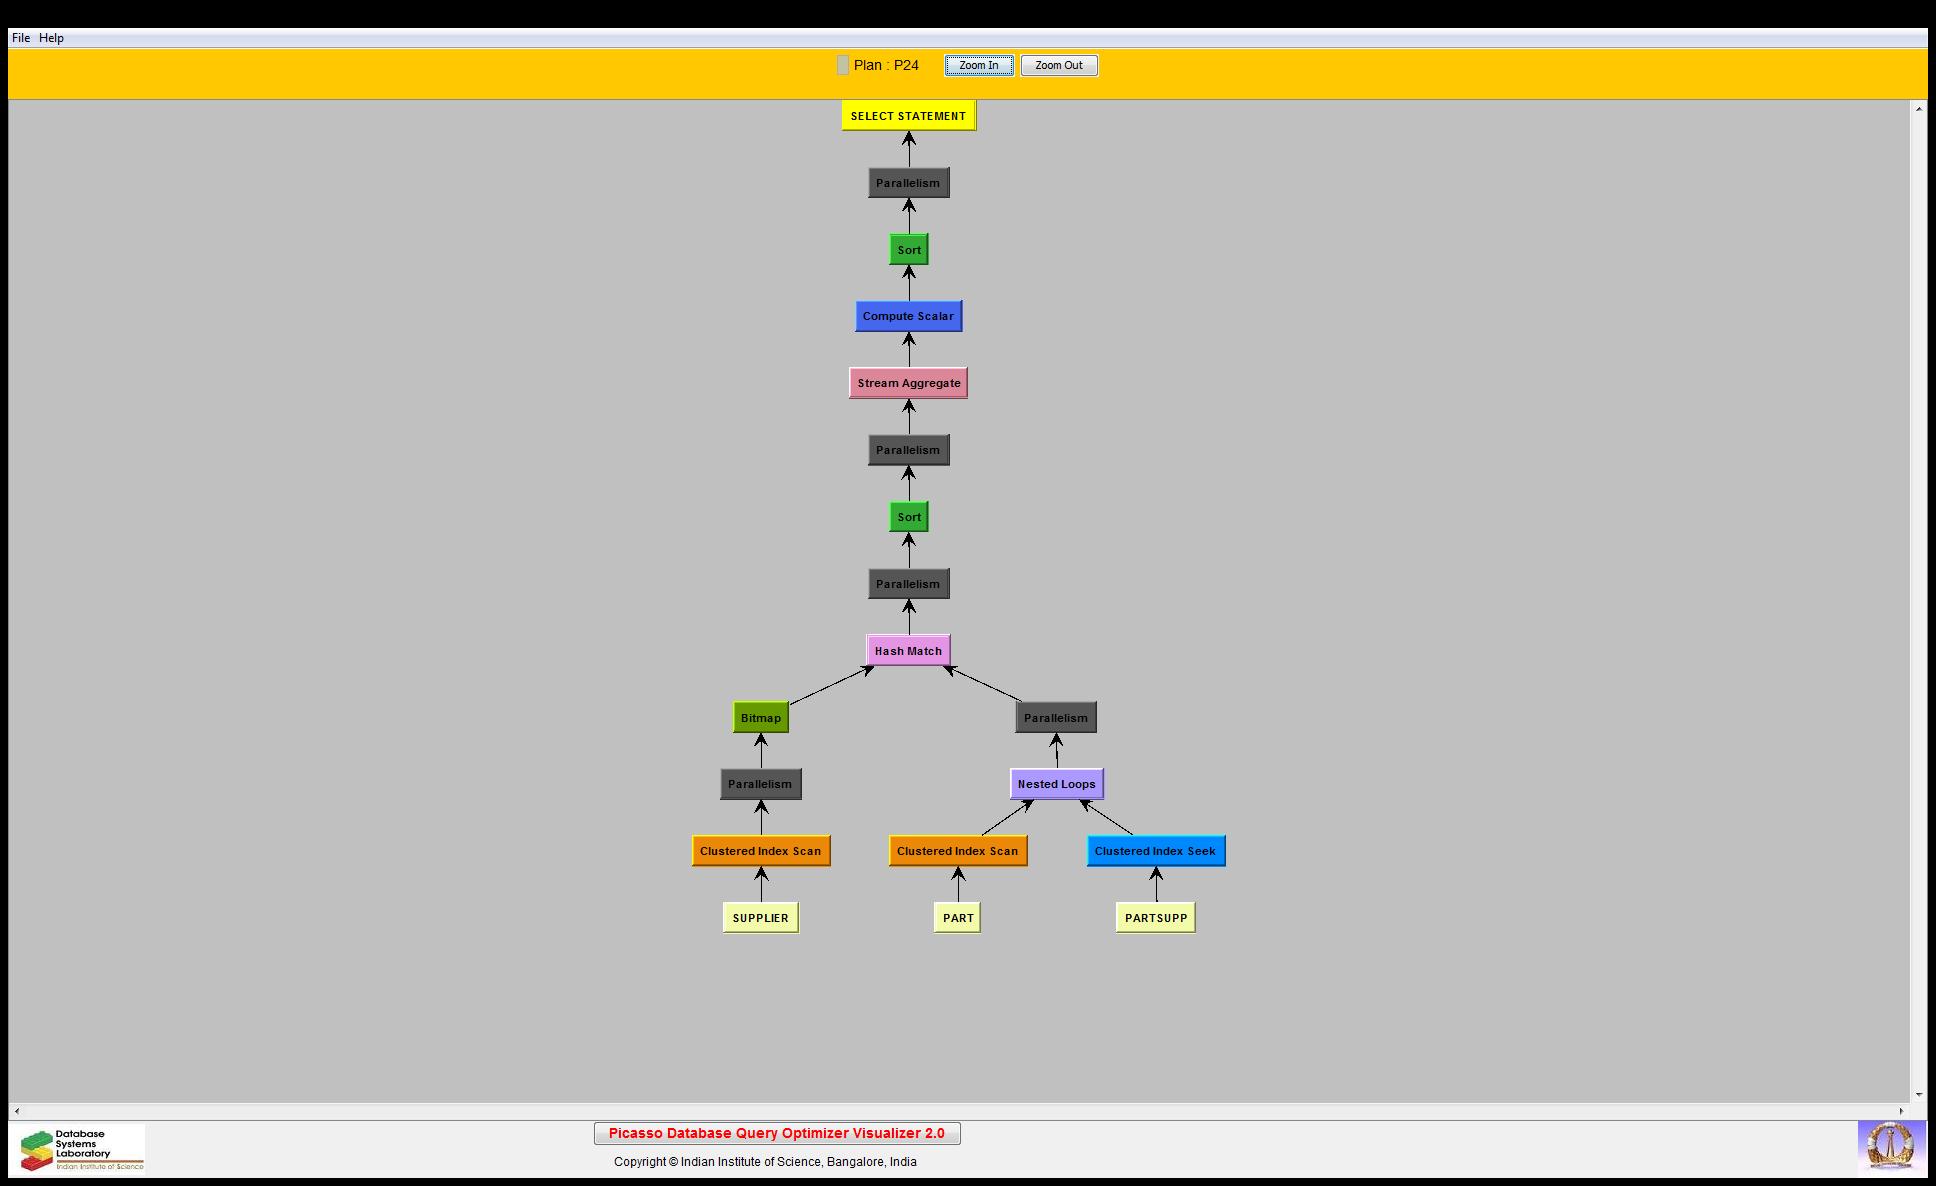Click the Picasso Database Query Optimizer Visualizer label
1936x1186 pixels.
pyautogui.click(x=777, y=1133)
